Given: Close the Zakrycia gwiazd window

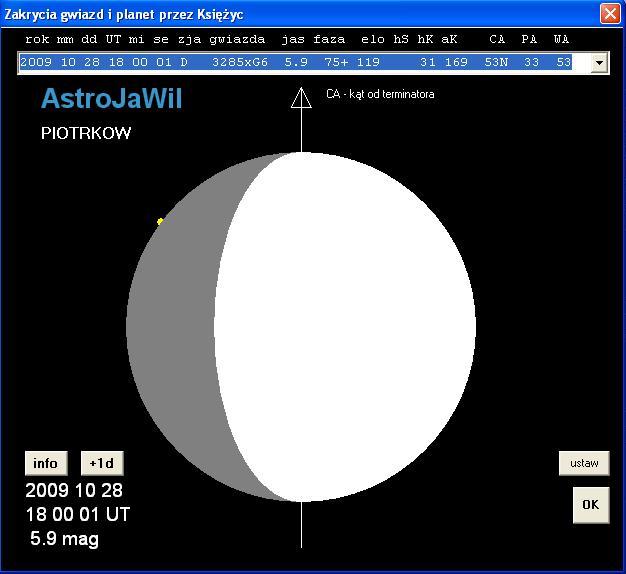Looking at the screenshot, I should click(x=610, y=14).
